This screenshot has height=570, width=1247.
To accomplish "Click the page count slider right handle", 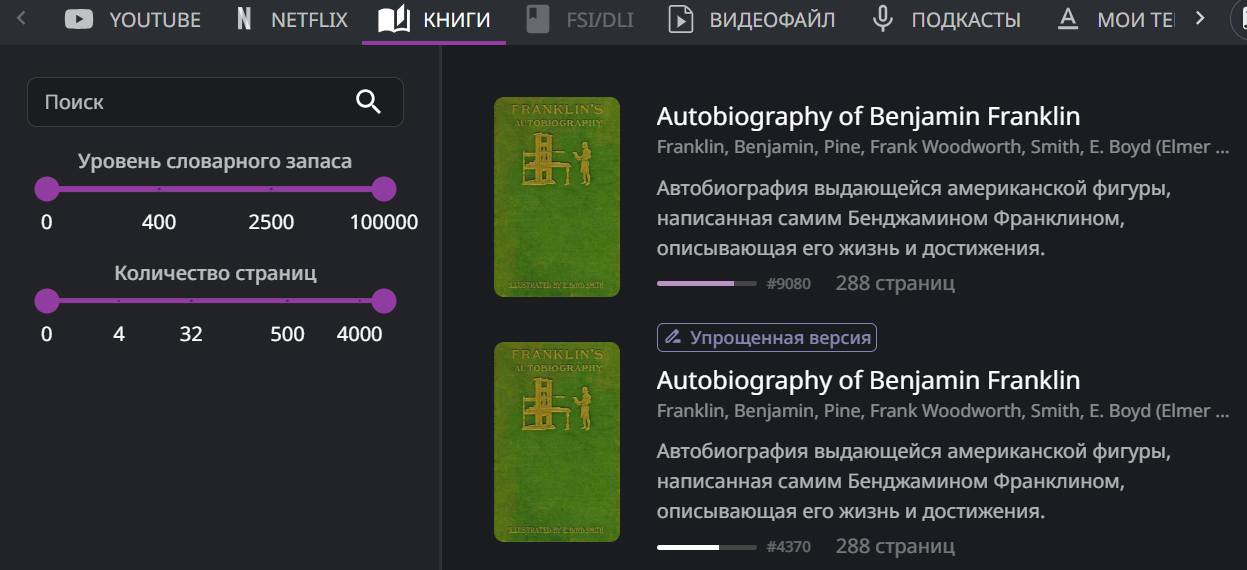I will (x=384, y=301).
